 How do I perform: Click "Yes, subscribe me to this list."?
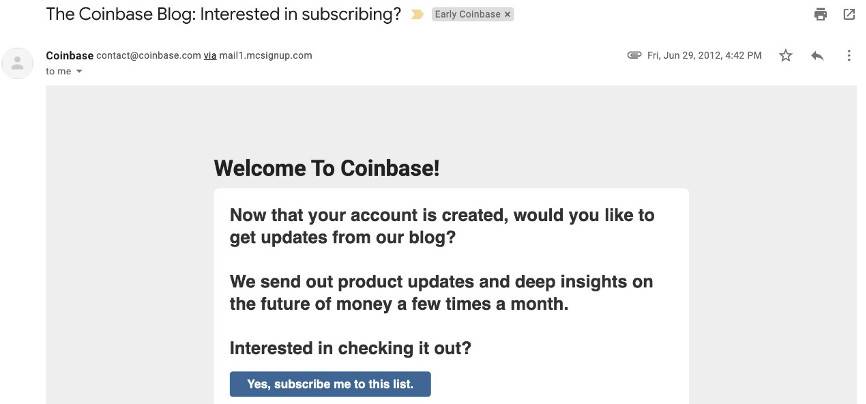coord(330,384)
